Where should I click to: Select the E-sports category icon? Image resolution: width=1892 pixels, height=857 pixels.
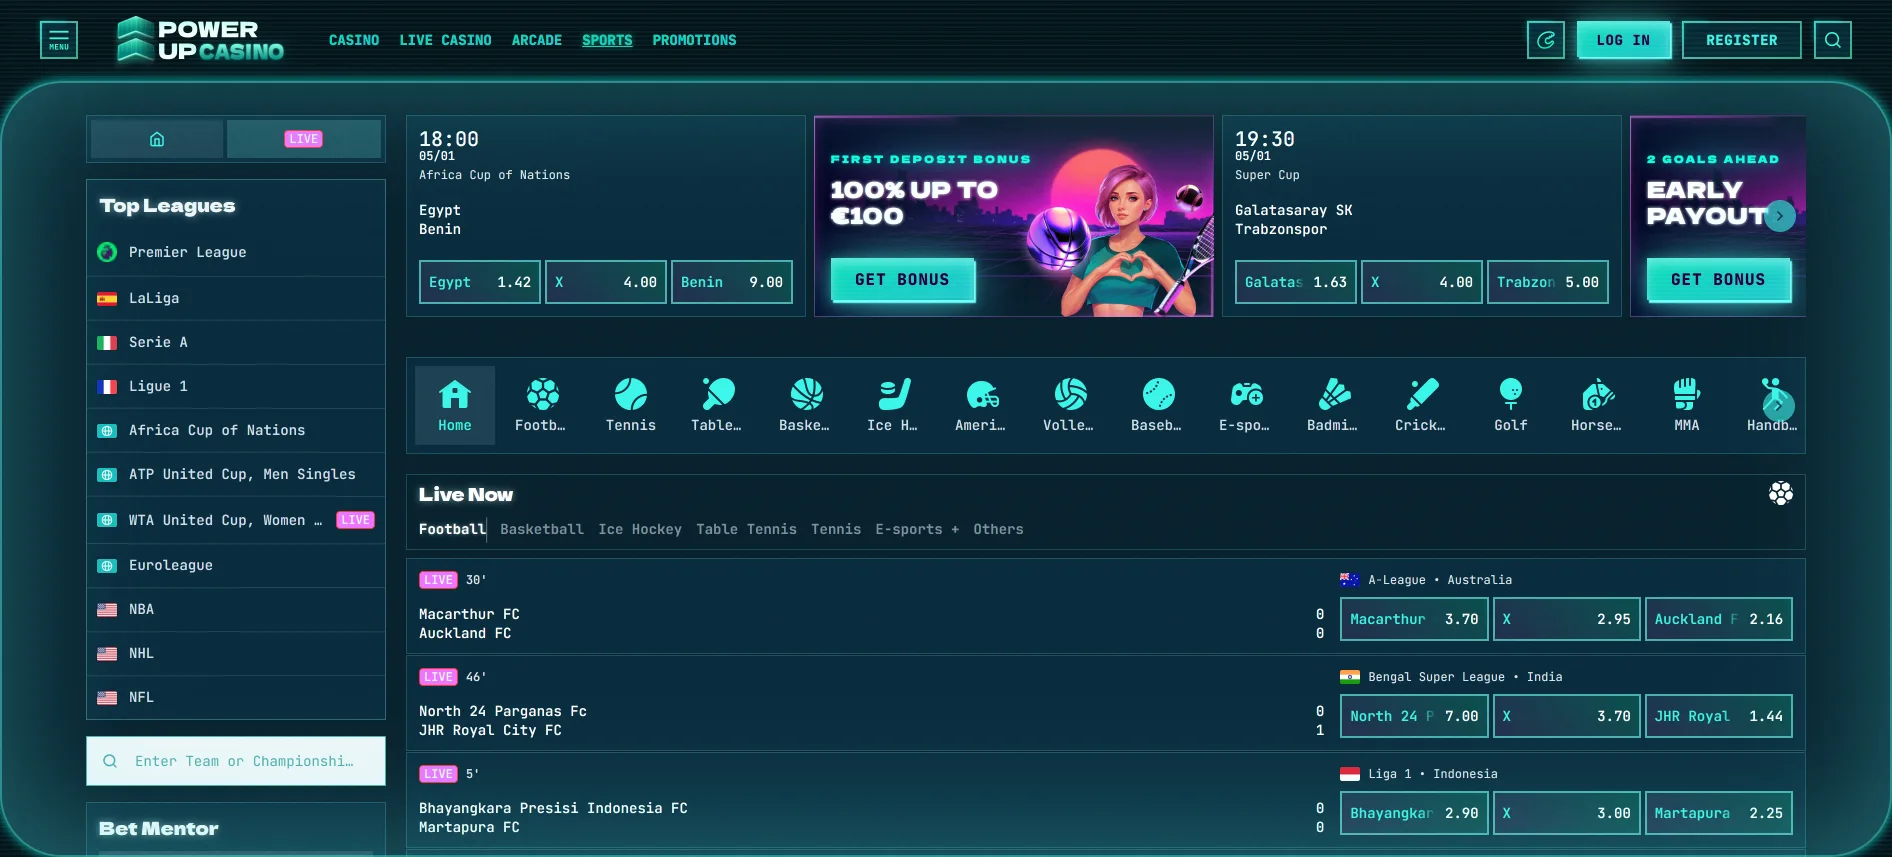coord(1247,405)
